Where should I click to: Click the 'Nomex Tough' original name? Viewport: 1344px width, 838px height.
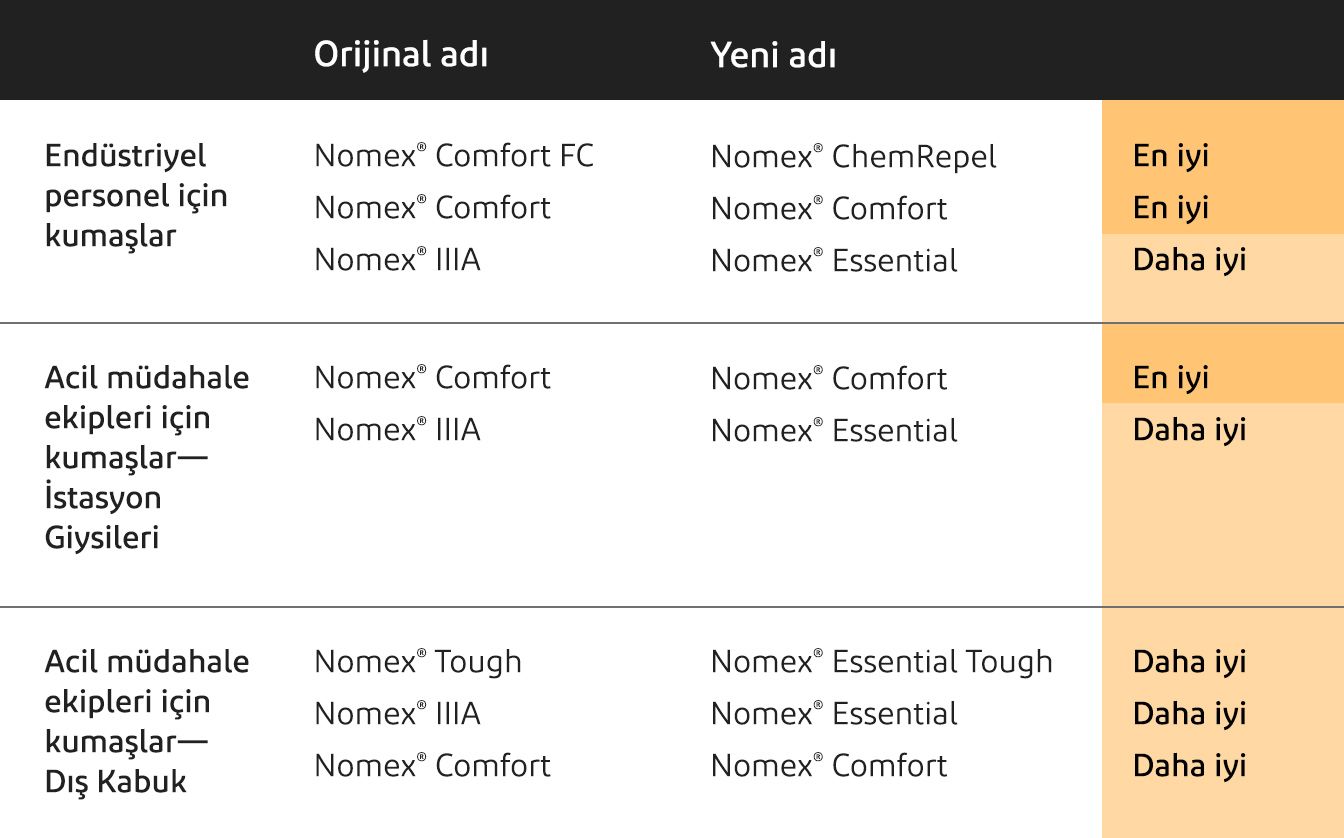point(418,662)
